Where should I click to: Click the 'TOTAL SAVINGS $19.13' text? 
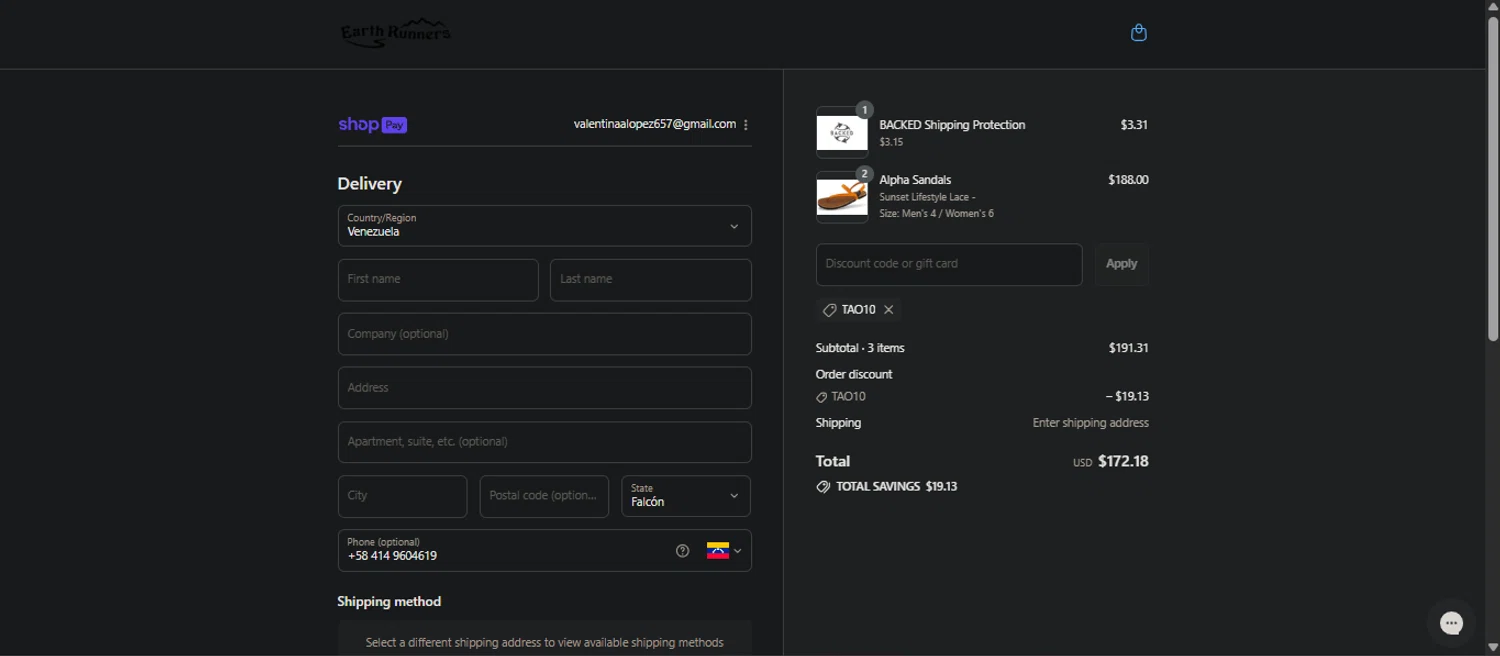click(896, 487)
